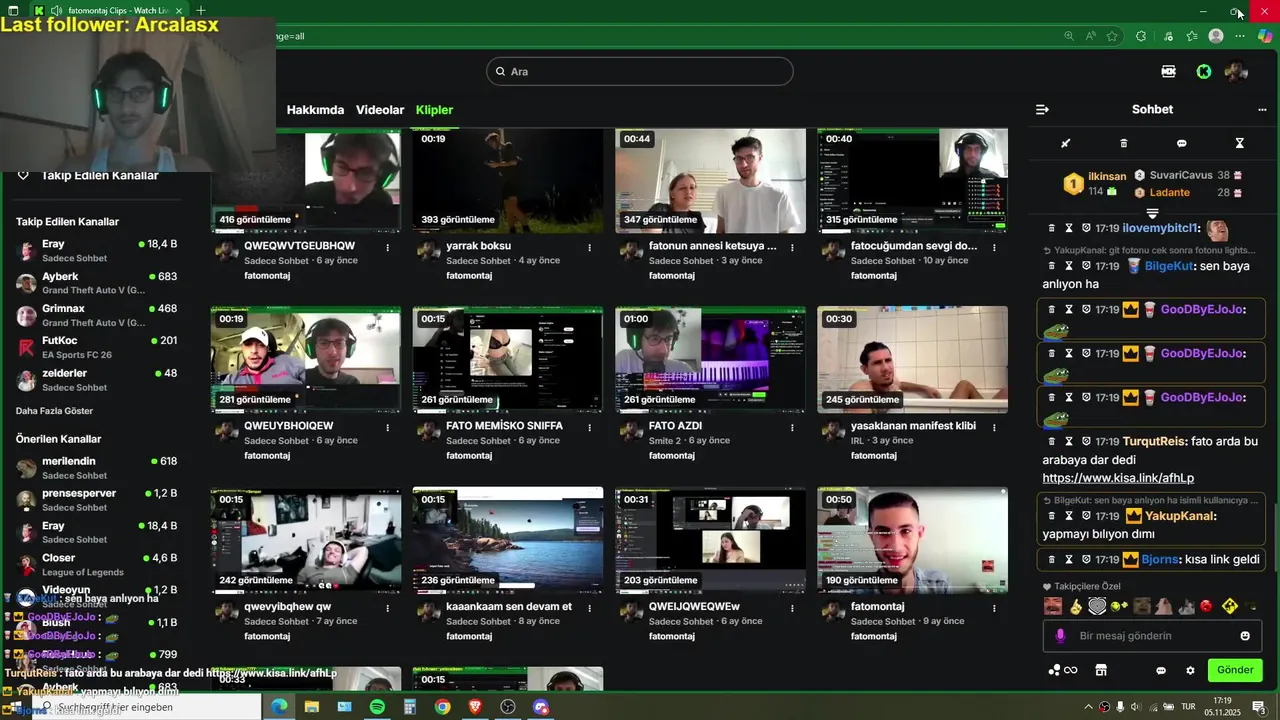The width and height of the screenshot is (1280, 720).
Task: Delete TurqutReis's message with the trash icon
Action: (1051, 441)
